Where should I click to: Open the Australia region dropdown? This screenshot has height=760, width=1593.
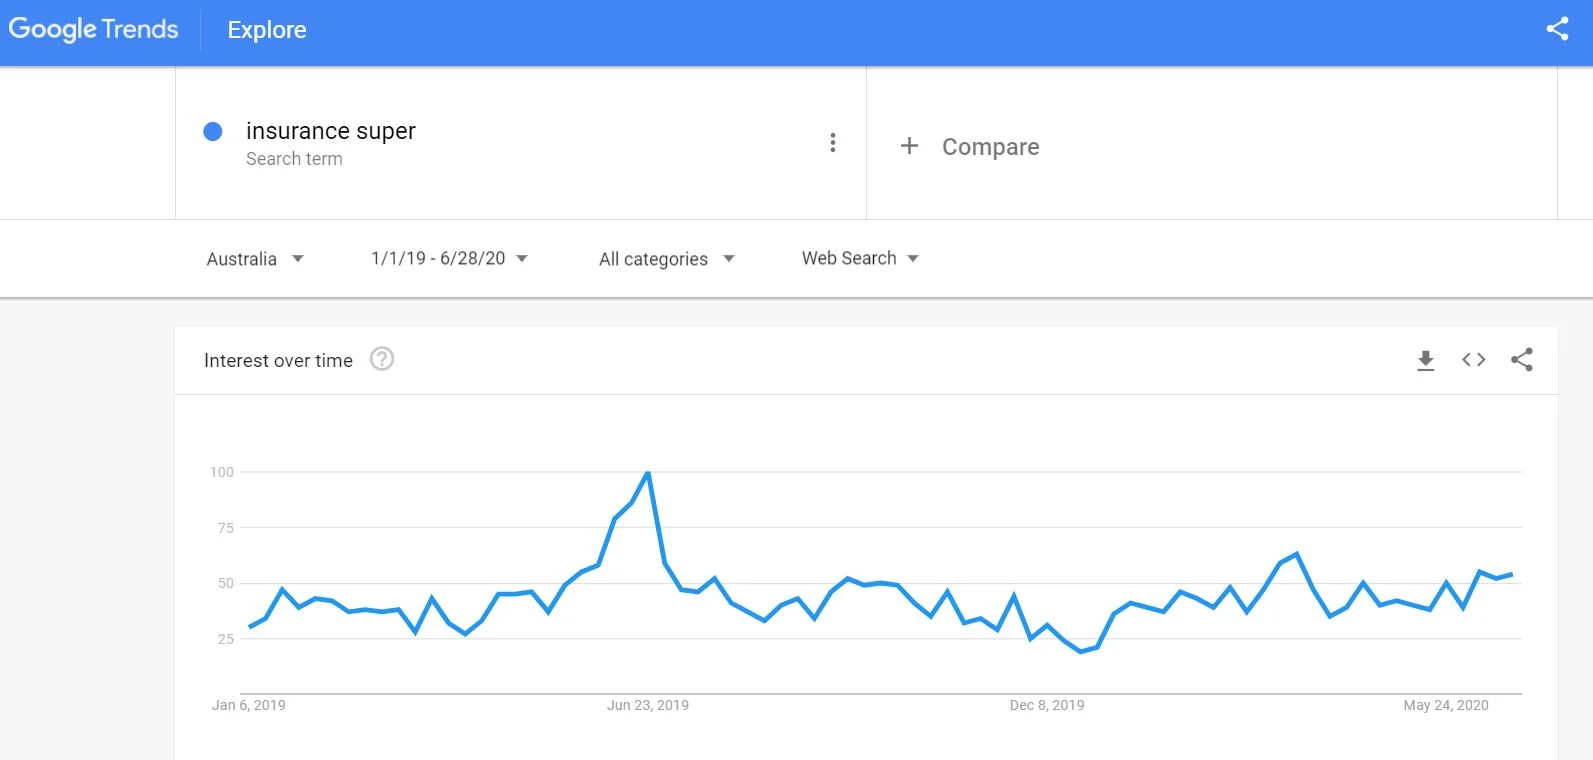(255, 258)
